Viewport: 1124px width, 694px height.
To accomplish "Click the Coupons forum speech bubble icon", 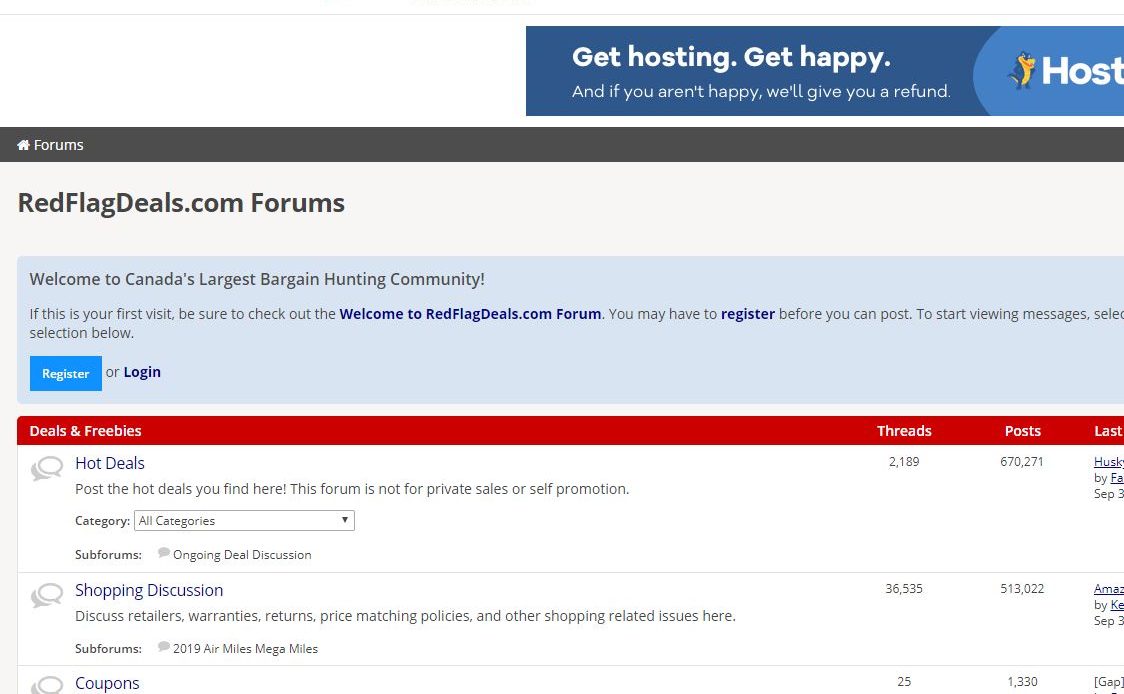I will click(x=47, y=685).
